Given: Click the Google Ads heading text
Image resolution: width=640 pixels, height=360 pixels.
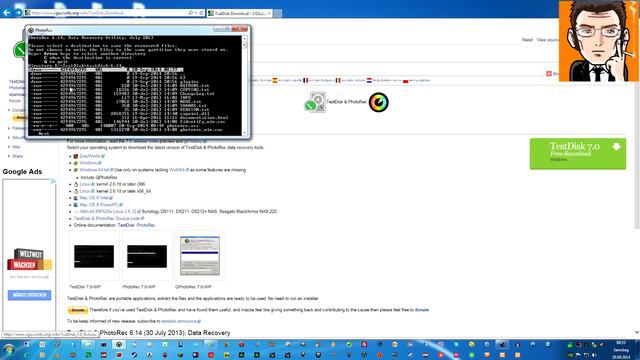Looking at the screenshot, I should (22, 172).
